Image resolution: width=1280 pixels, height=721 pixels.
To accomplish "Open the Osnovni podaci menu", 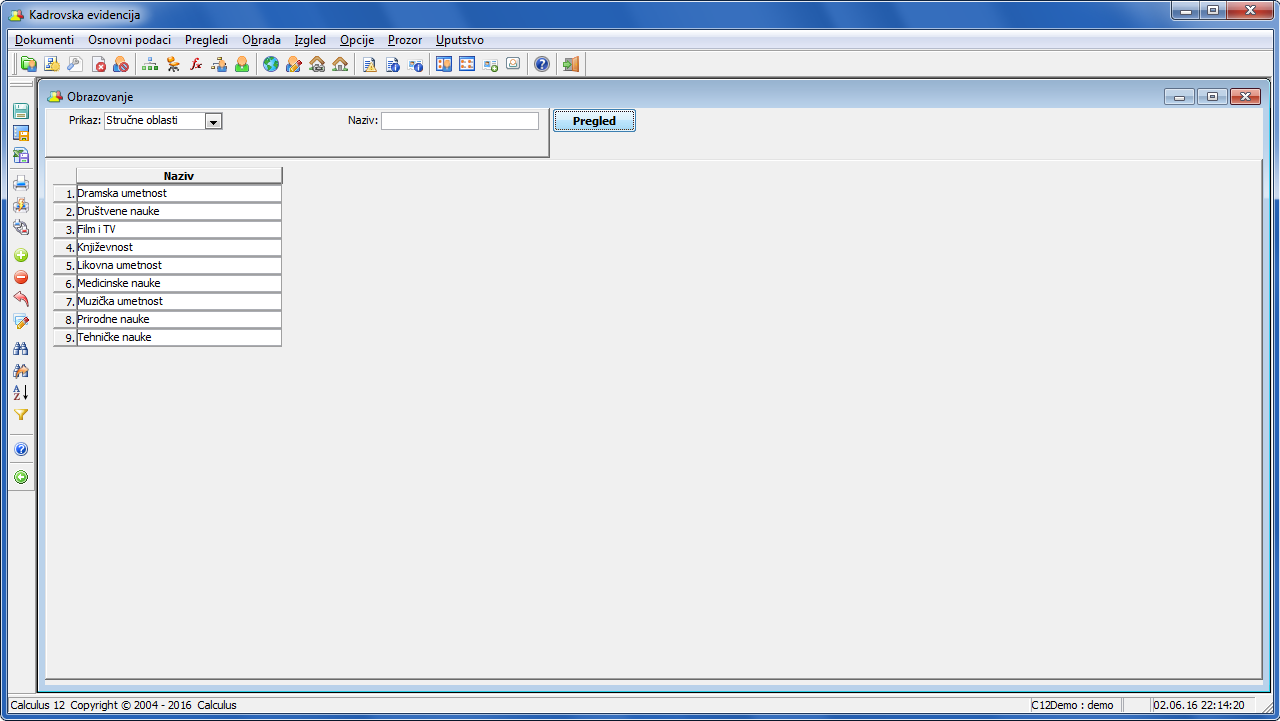I will [130, 40].
